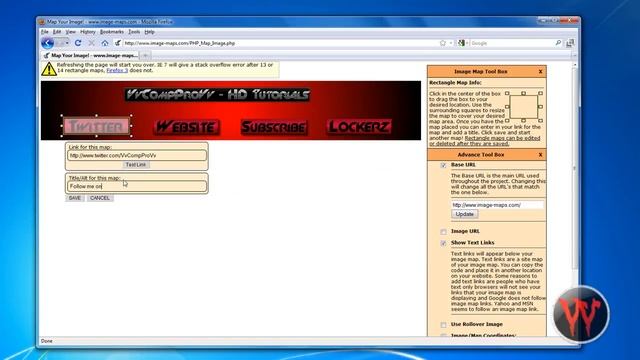Open the File menu
Screen dimensions: 640x360
pos(44,32)
